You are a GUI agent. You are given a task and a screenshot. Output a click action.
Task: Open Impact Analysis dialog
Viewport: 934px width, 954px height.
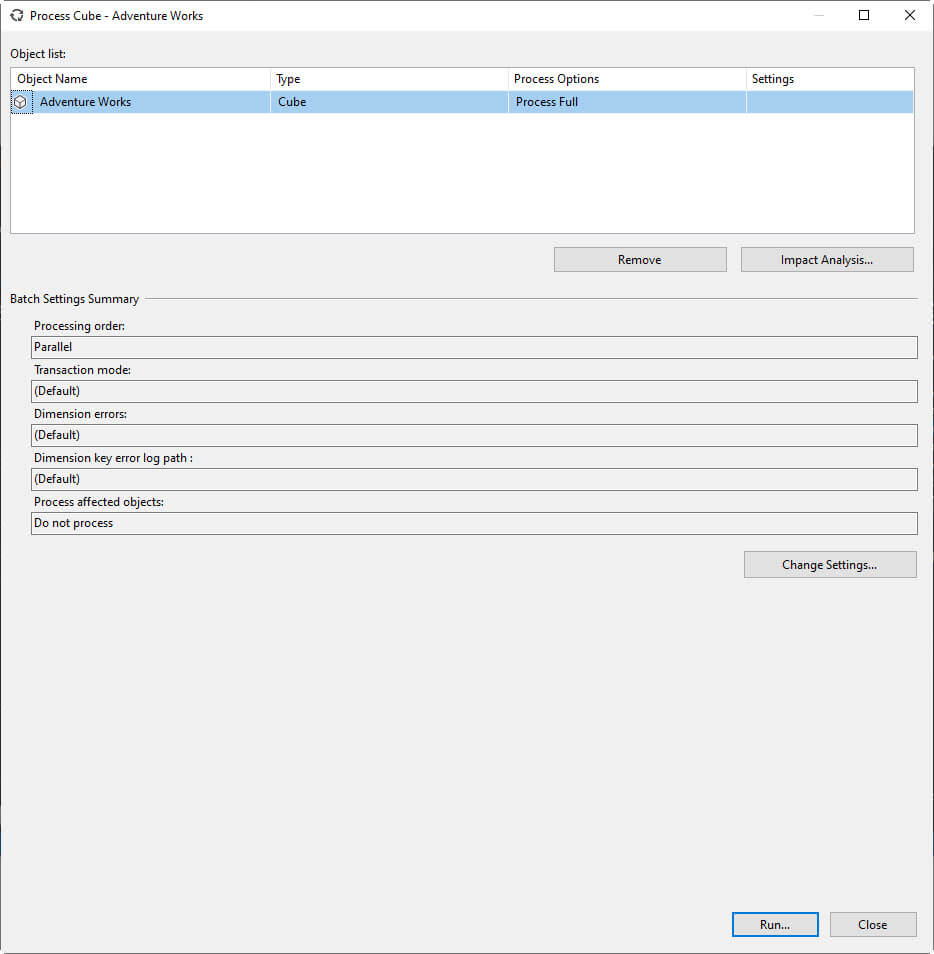click(827, 260)
